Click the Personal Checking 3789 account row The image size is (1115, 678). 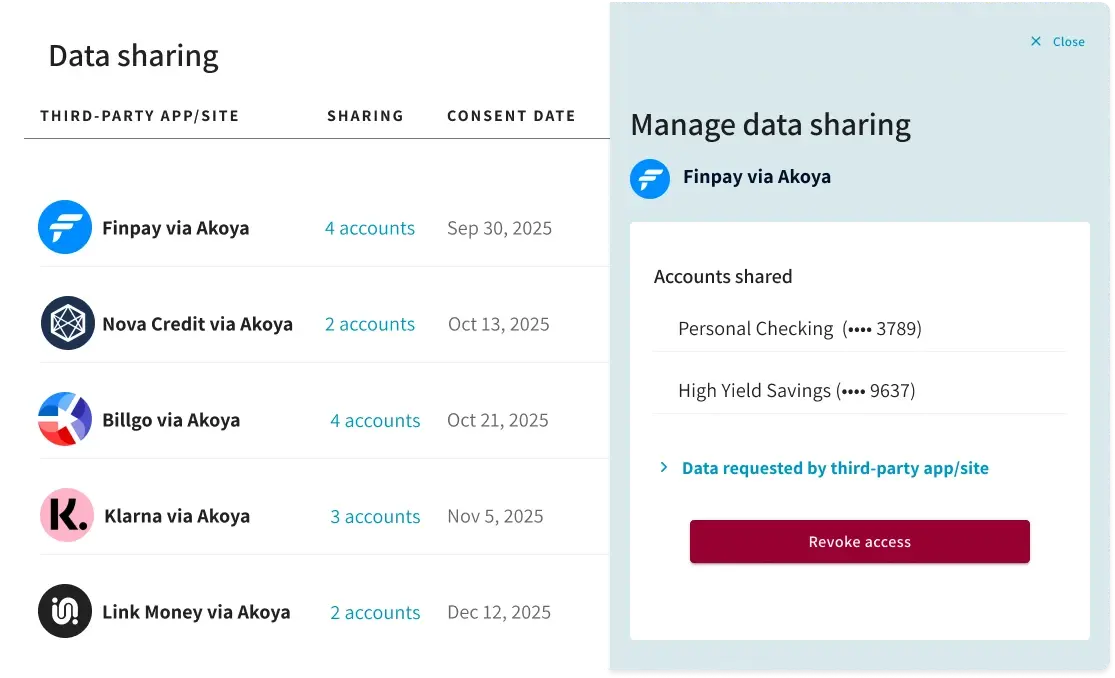[860, 329]
